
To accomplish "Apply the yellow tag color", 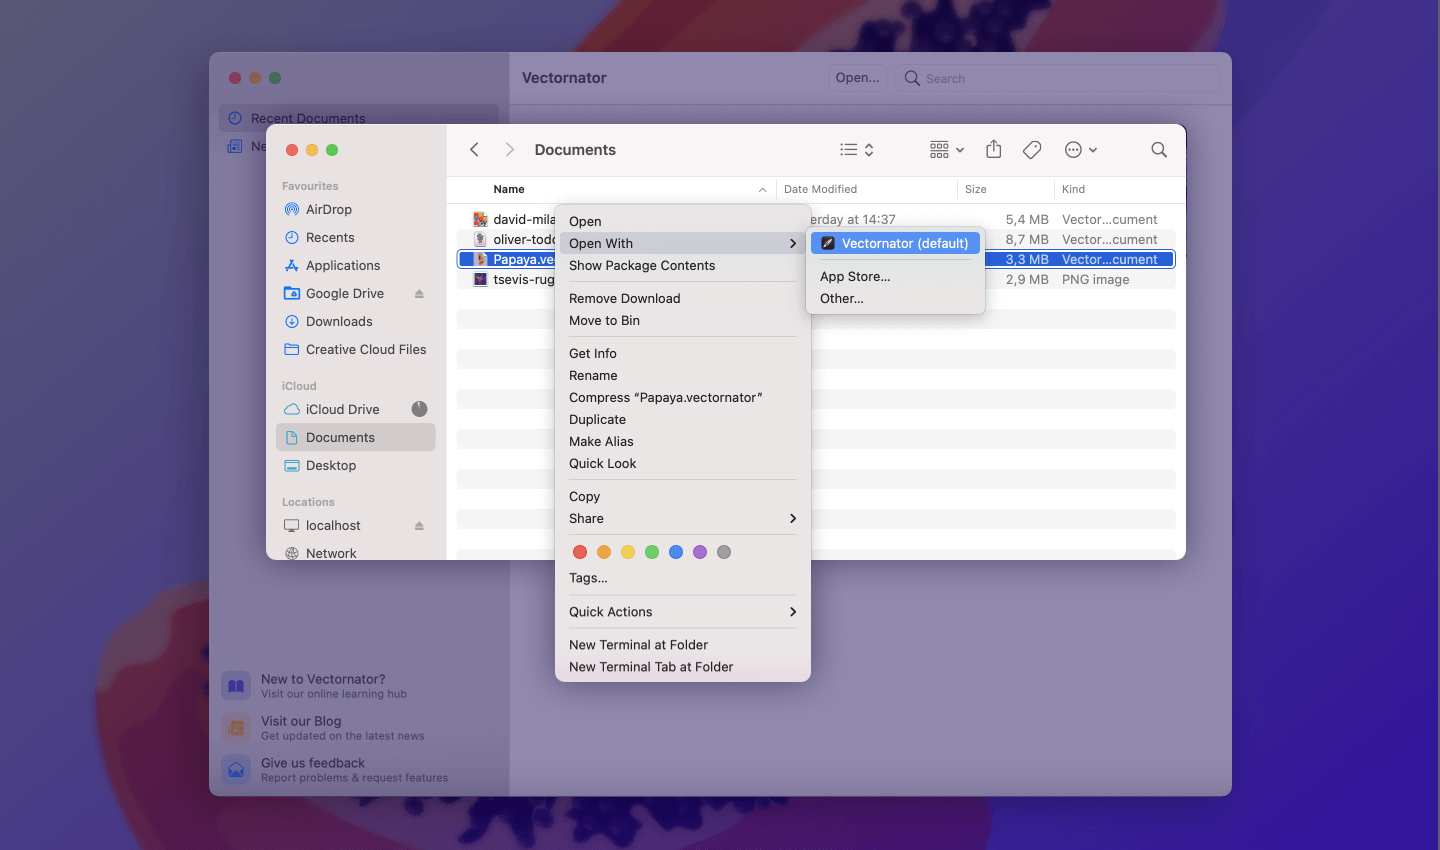I will 628,552.
